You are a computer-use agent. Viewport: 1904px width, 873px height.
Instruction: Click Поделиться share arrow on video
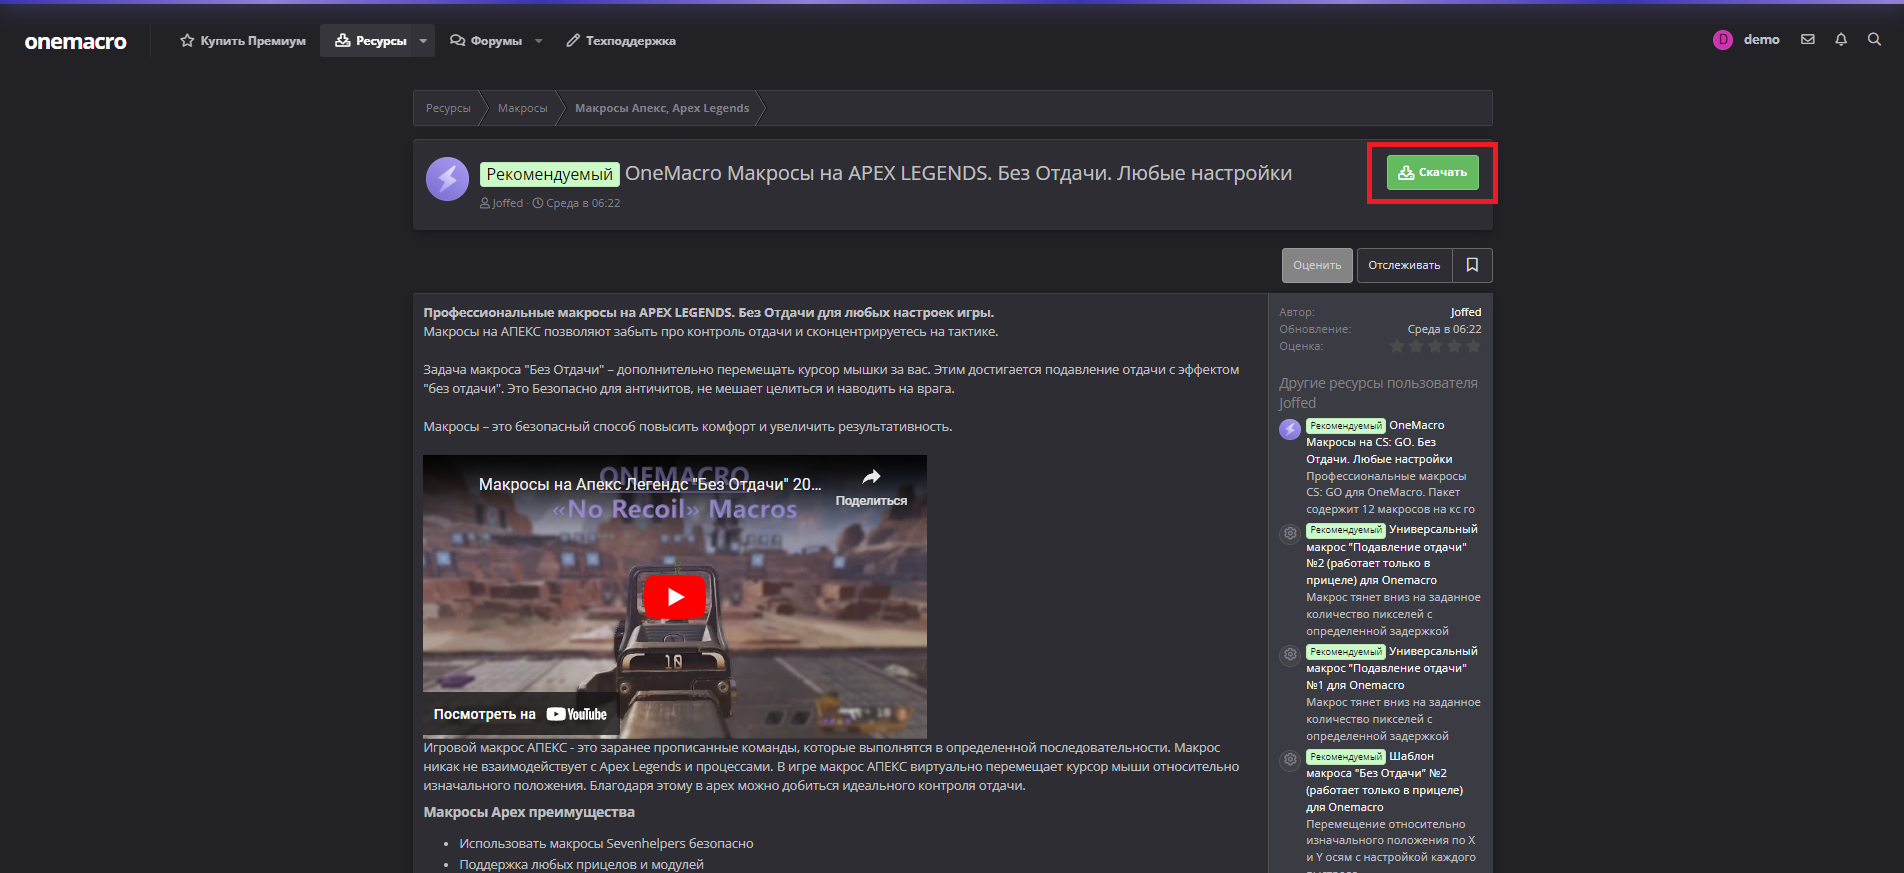click(871, 487)
